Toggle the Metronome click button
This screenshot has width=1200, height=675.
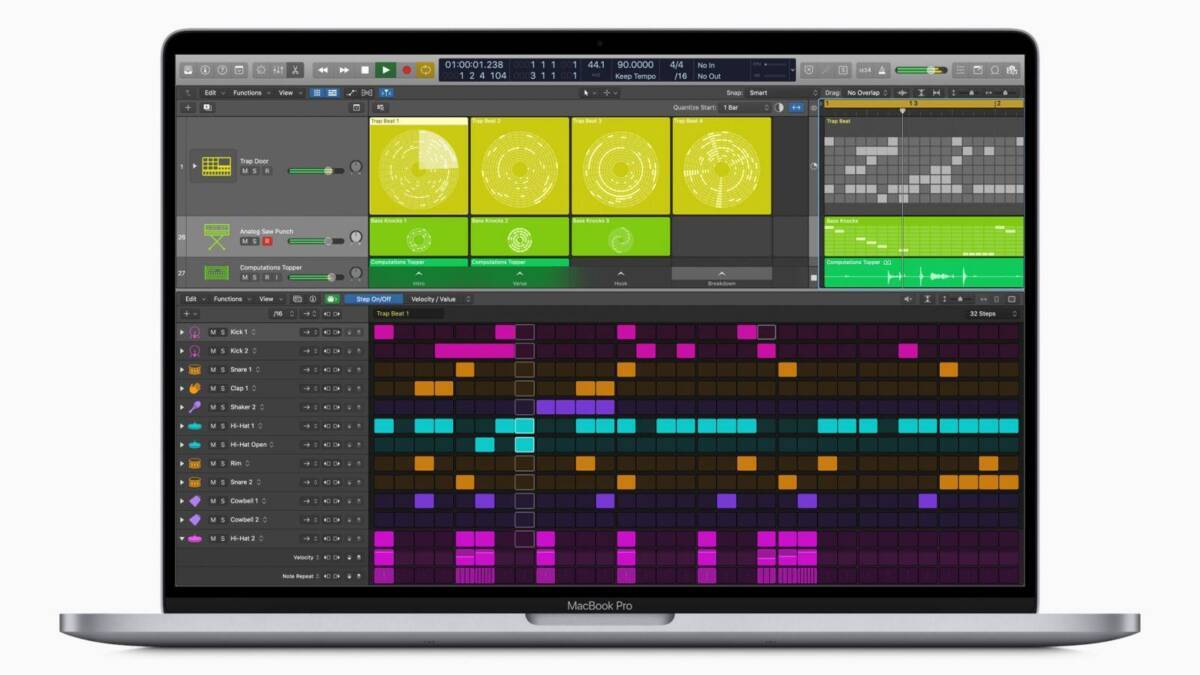tap(882, 70)
